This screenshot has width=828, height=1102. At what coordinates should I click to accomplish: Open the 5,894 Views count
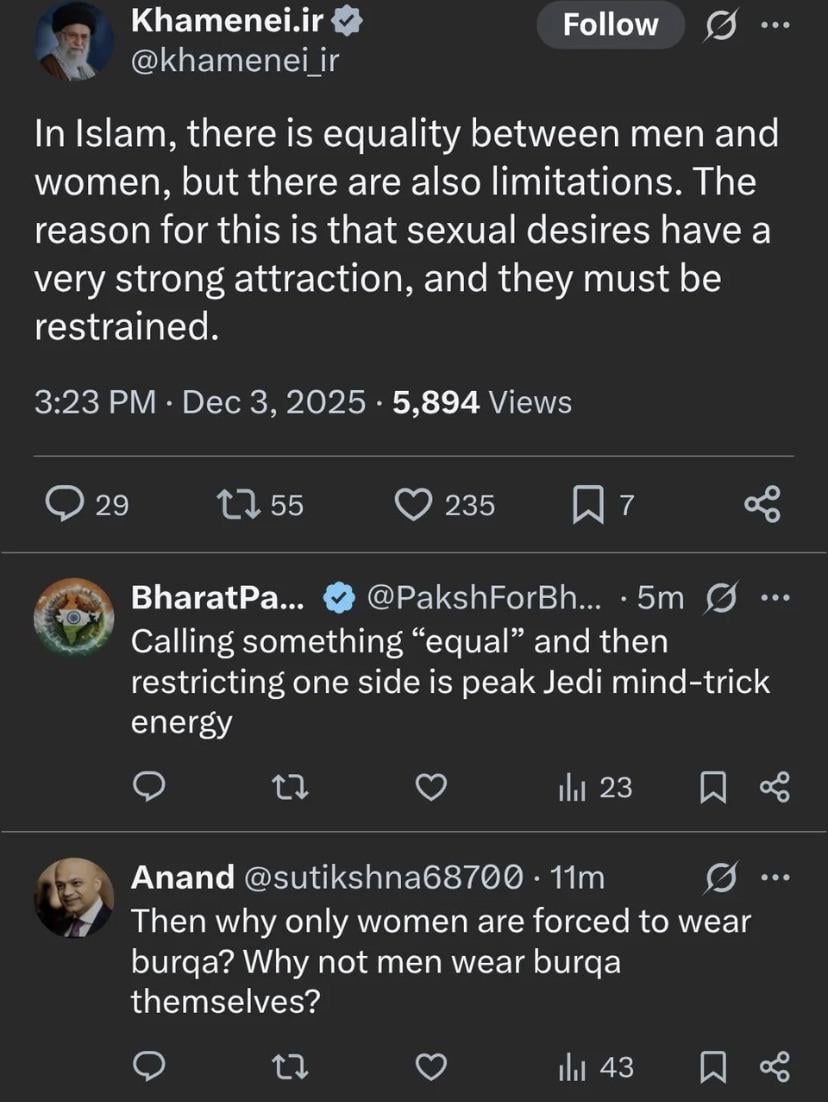[482, 402]
